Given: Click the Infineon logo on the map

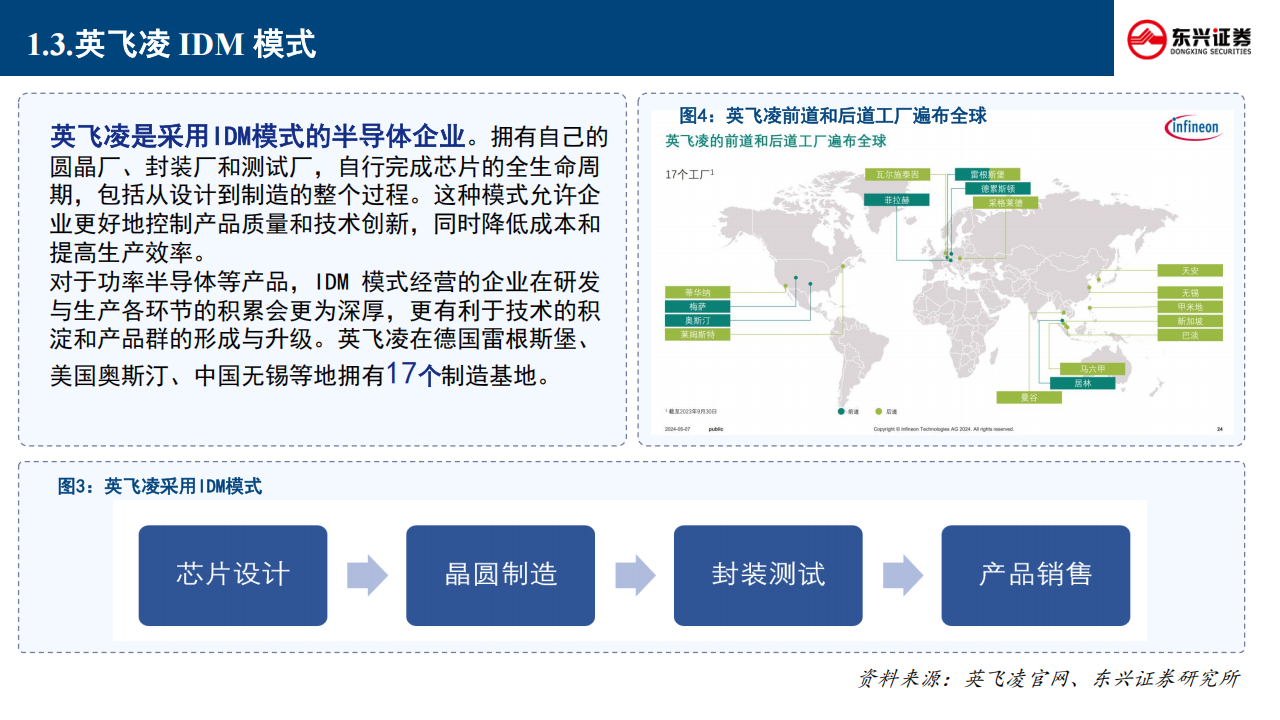Looking at the screenshot, I should click(1193, 127).
